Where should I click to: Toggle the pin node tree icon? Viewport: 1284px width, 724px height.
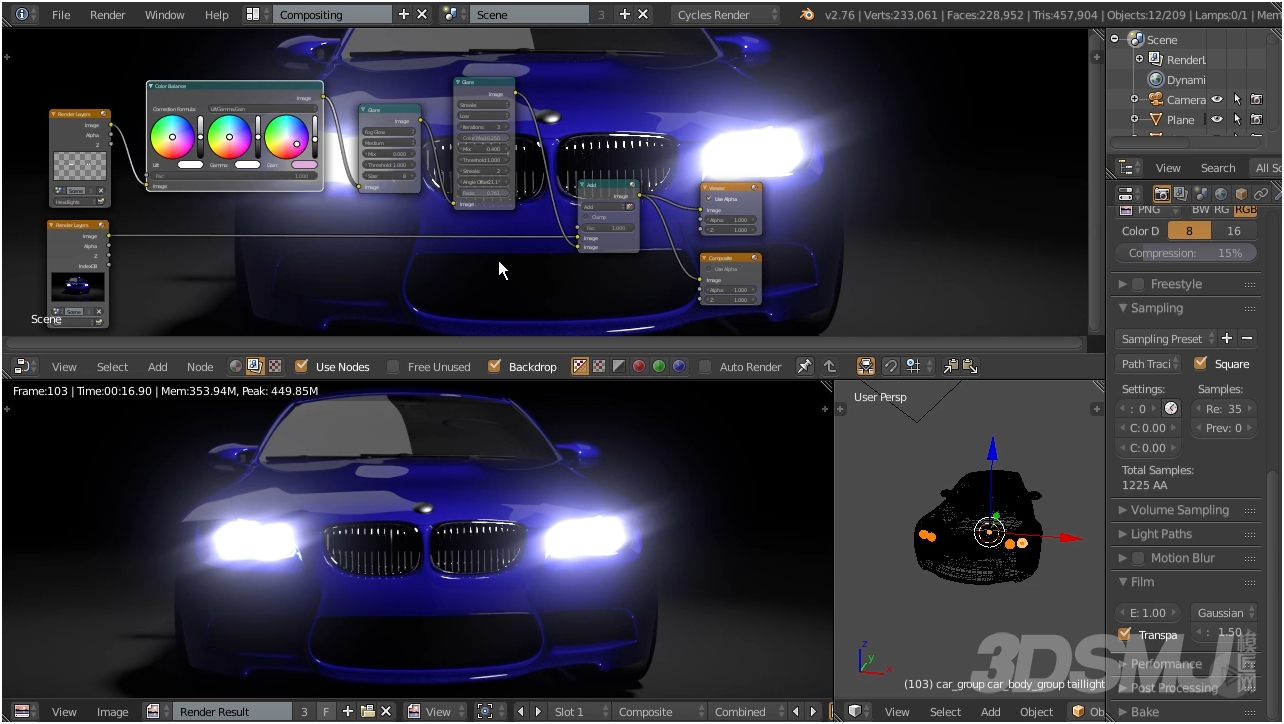(804, 367)
